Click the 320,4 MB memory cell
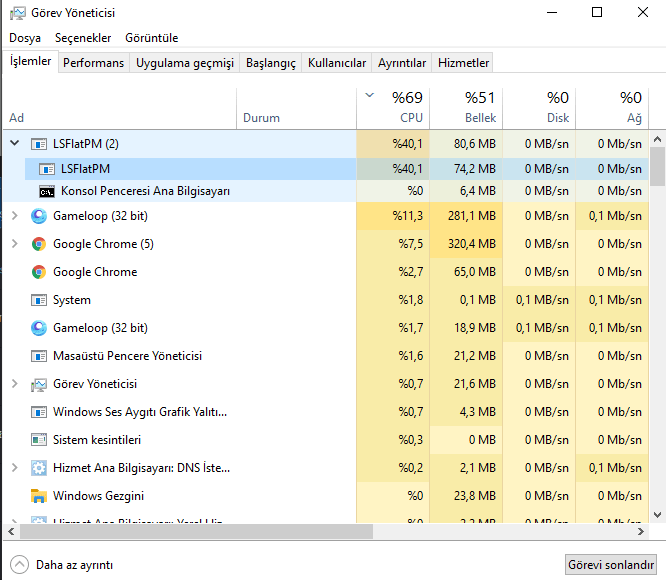The height and width of the screenshot is (580, 666). pyautogui.click(x=466, y=244)
